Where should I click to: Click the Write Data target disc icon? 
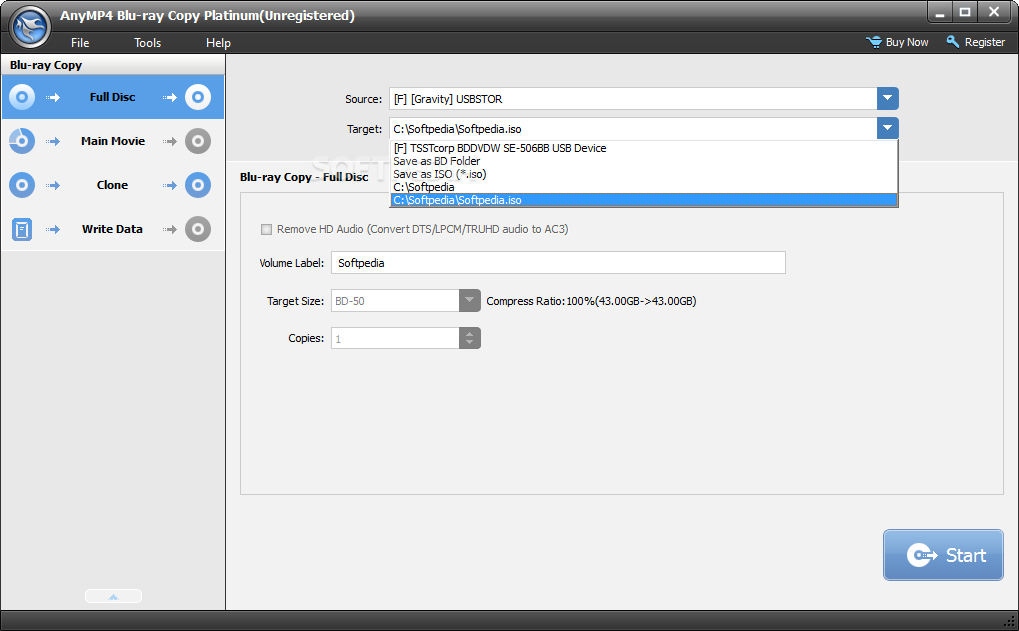pos(198,229)
